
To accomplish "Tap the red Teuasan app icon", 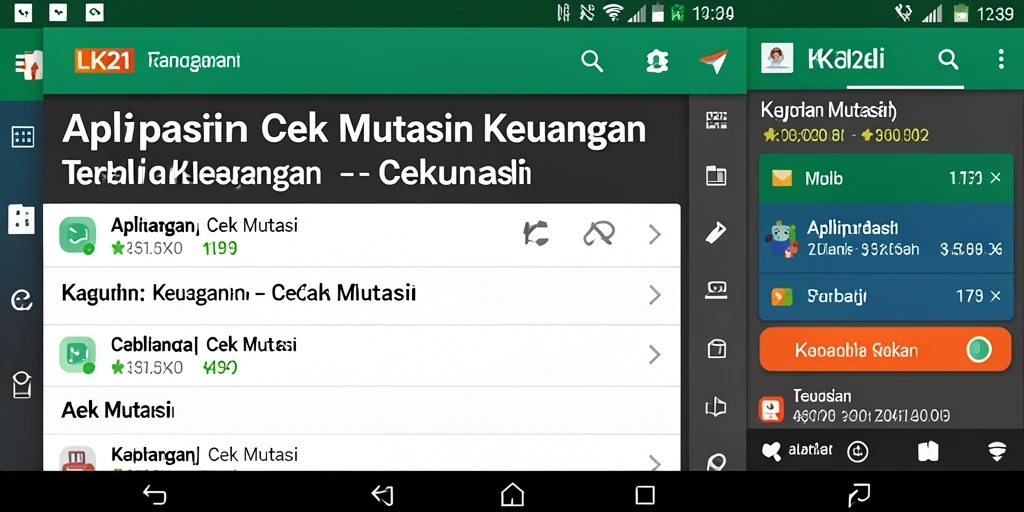I will click(x=771, y=409).
